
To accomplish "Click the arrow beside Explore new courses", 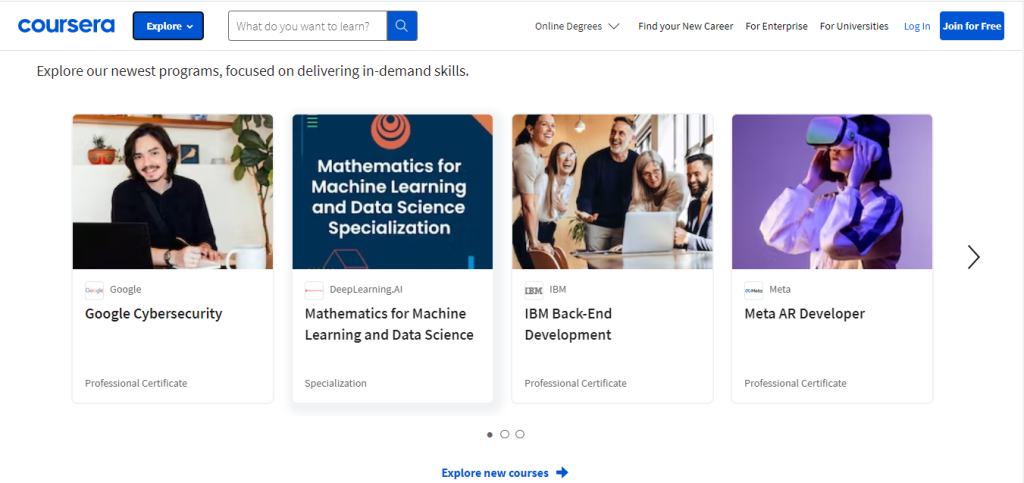I will [562, 472].
